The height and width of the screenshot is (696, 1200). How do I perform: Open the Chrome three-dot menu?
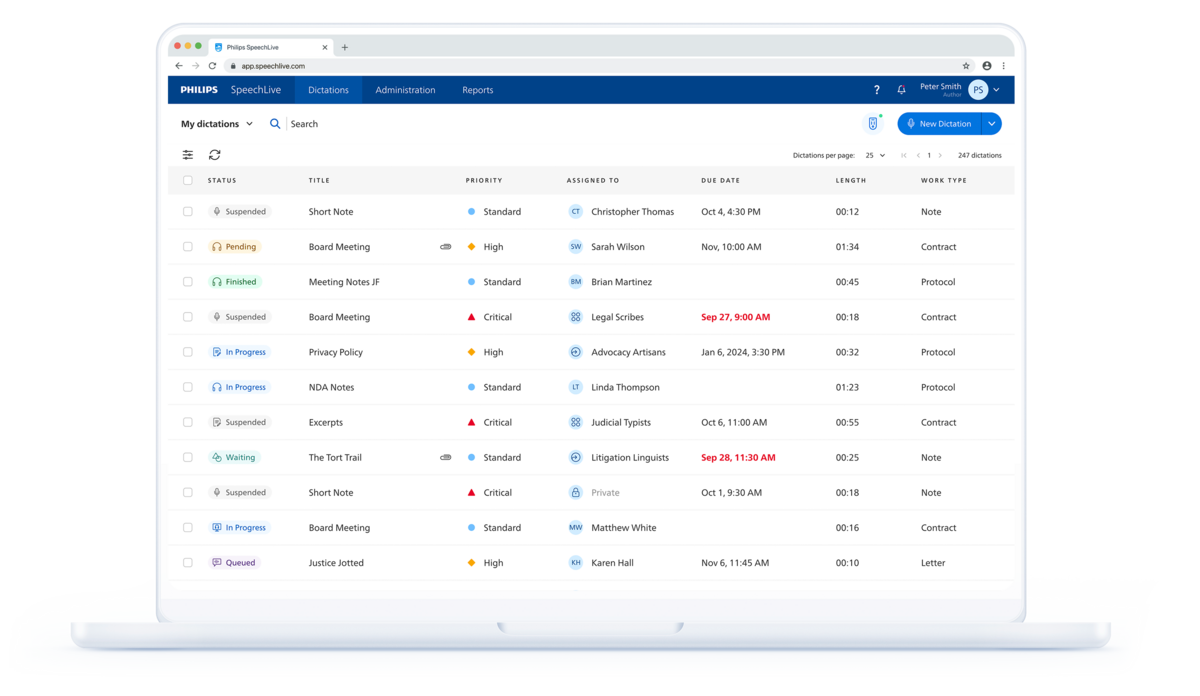click(1003, 66)
